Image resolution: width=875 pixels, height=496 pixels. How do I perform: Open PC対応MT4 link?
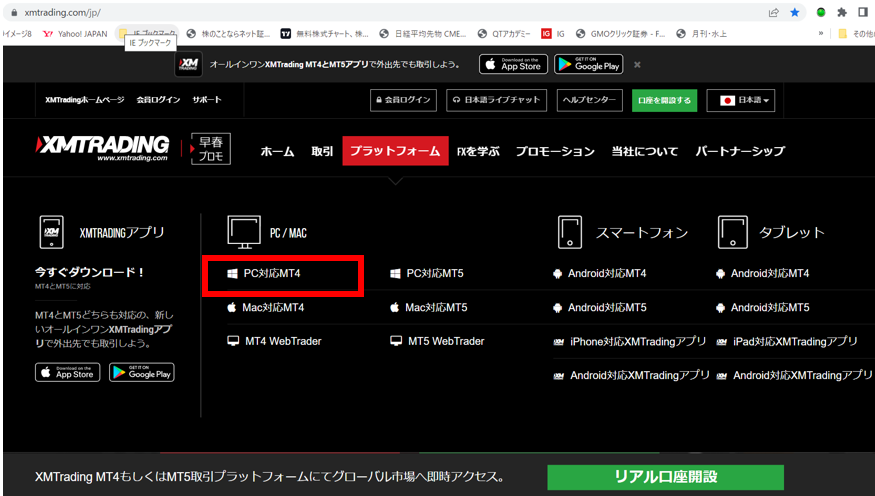[264, 273]
